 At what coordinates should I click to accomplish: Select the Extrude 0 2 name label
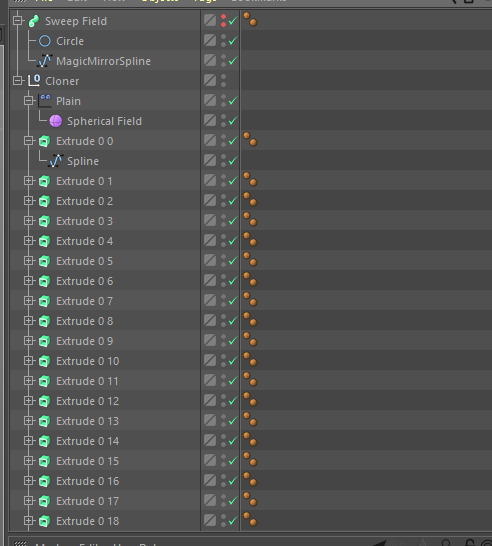[x=85, y=201]
